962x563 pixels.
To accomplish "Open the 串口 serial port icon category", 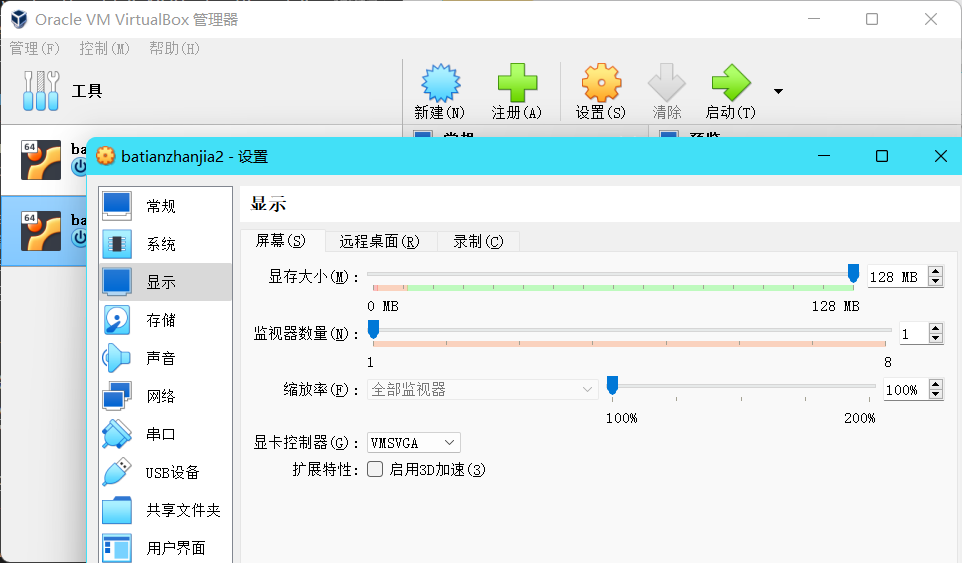I will click(117, 434).
